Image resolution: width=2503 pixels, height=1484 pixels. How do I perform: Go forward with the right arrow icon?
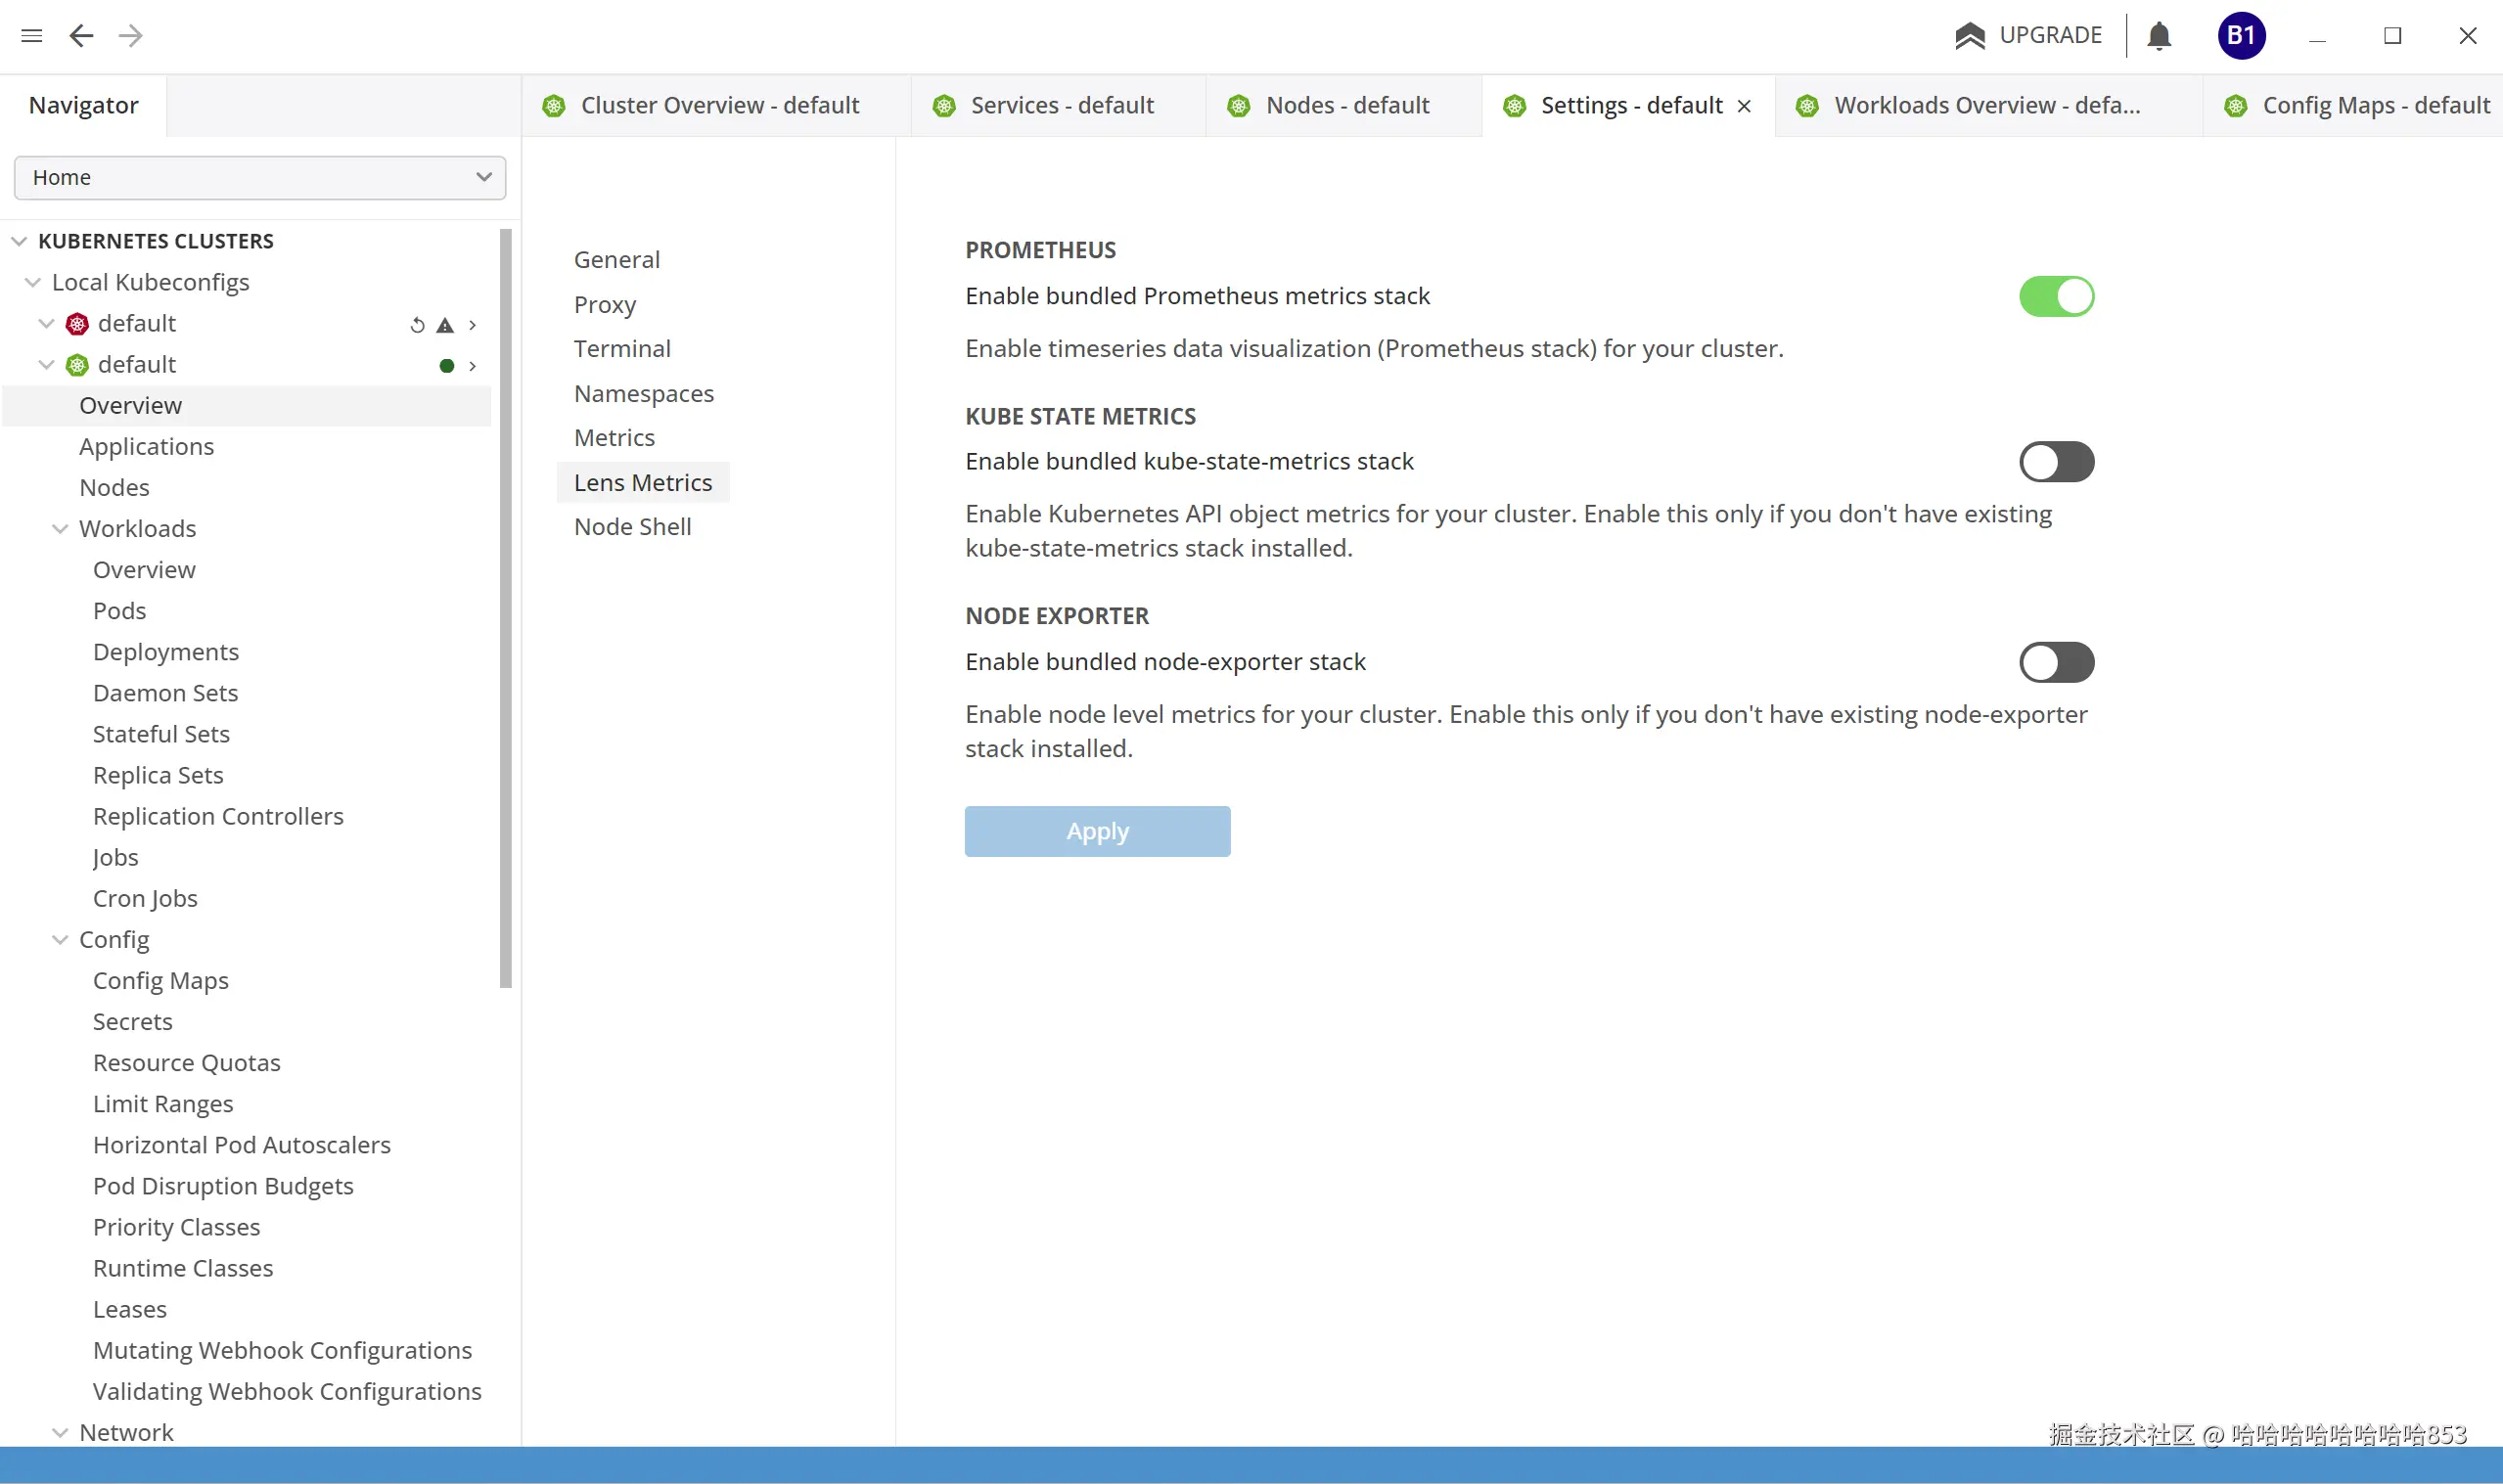[x=131, y=36]
